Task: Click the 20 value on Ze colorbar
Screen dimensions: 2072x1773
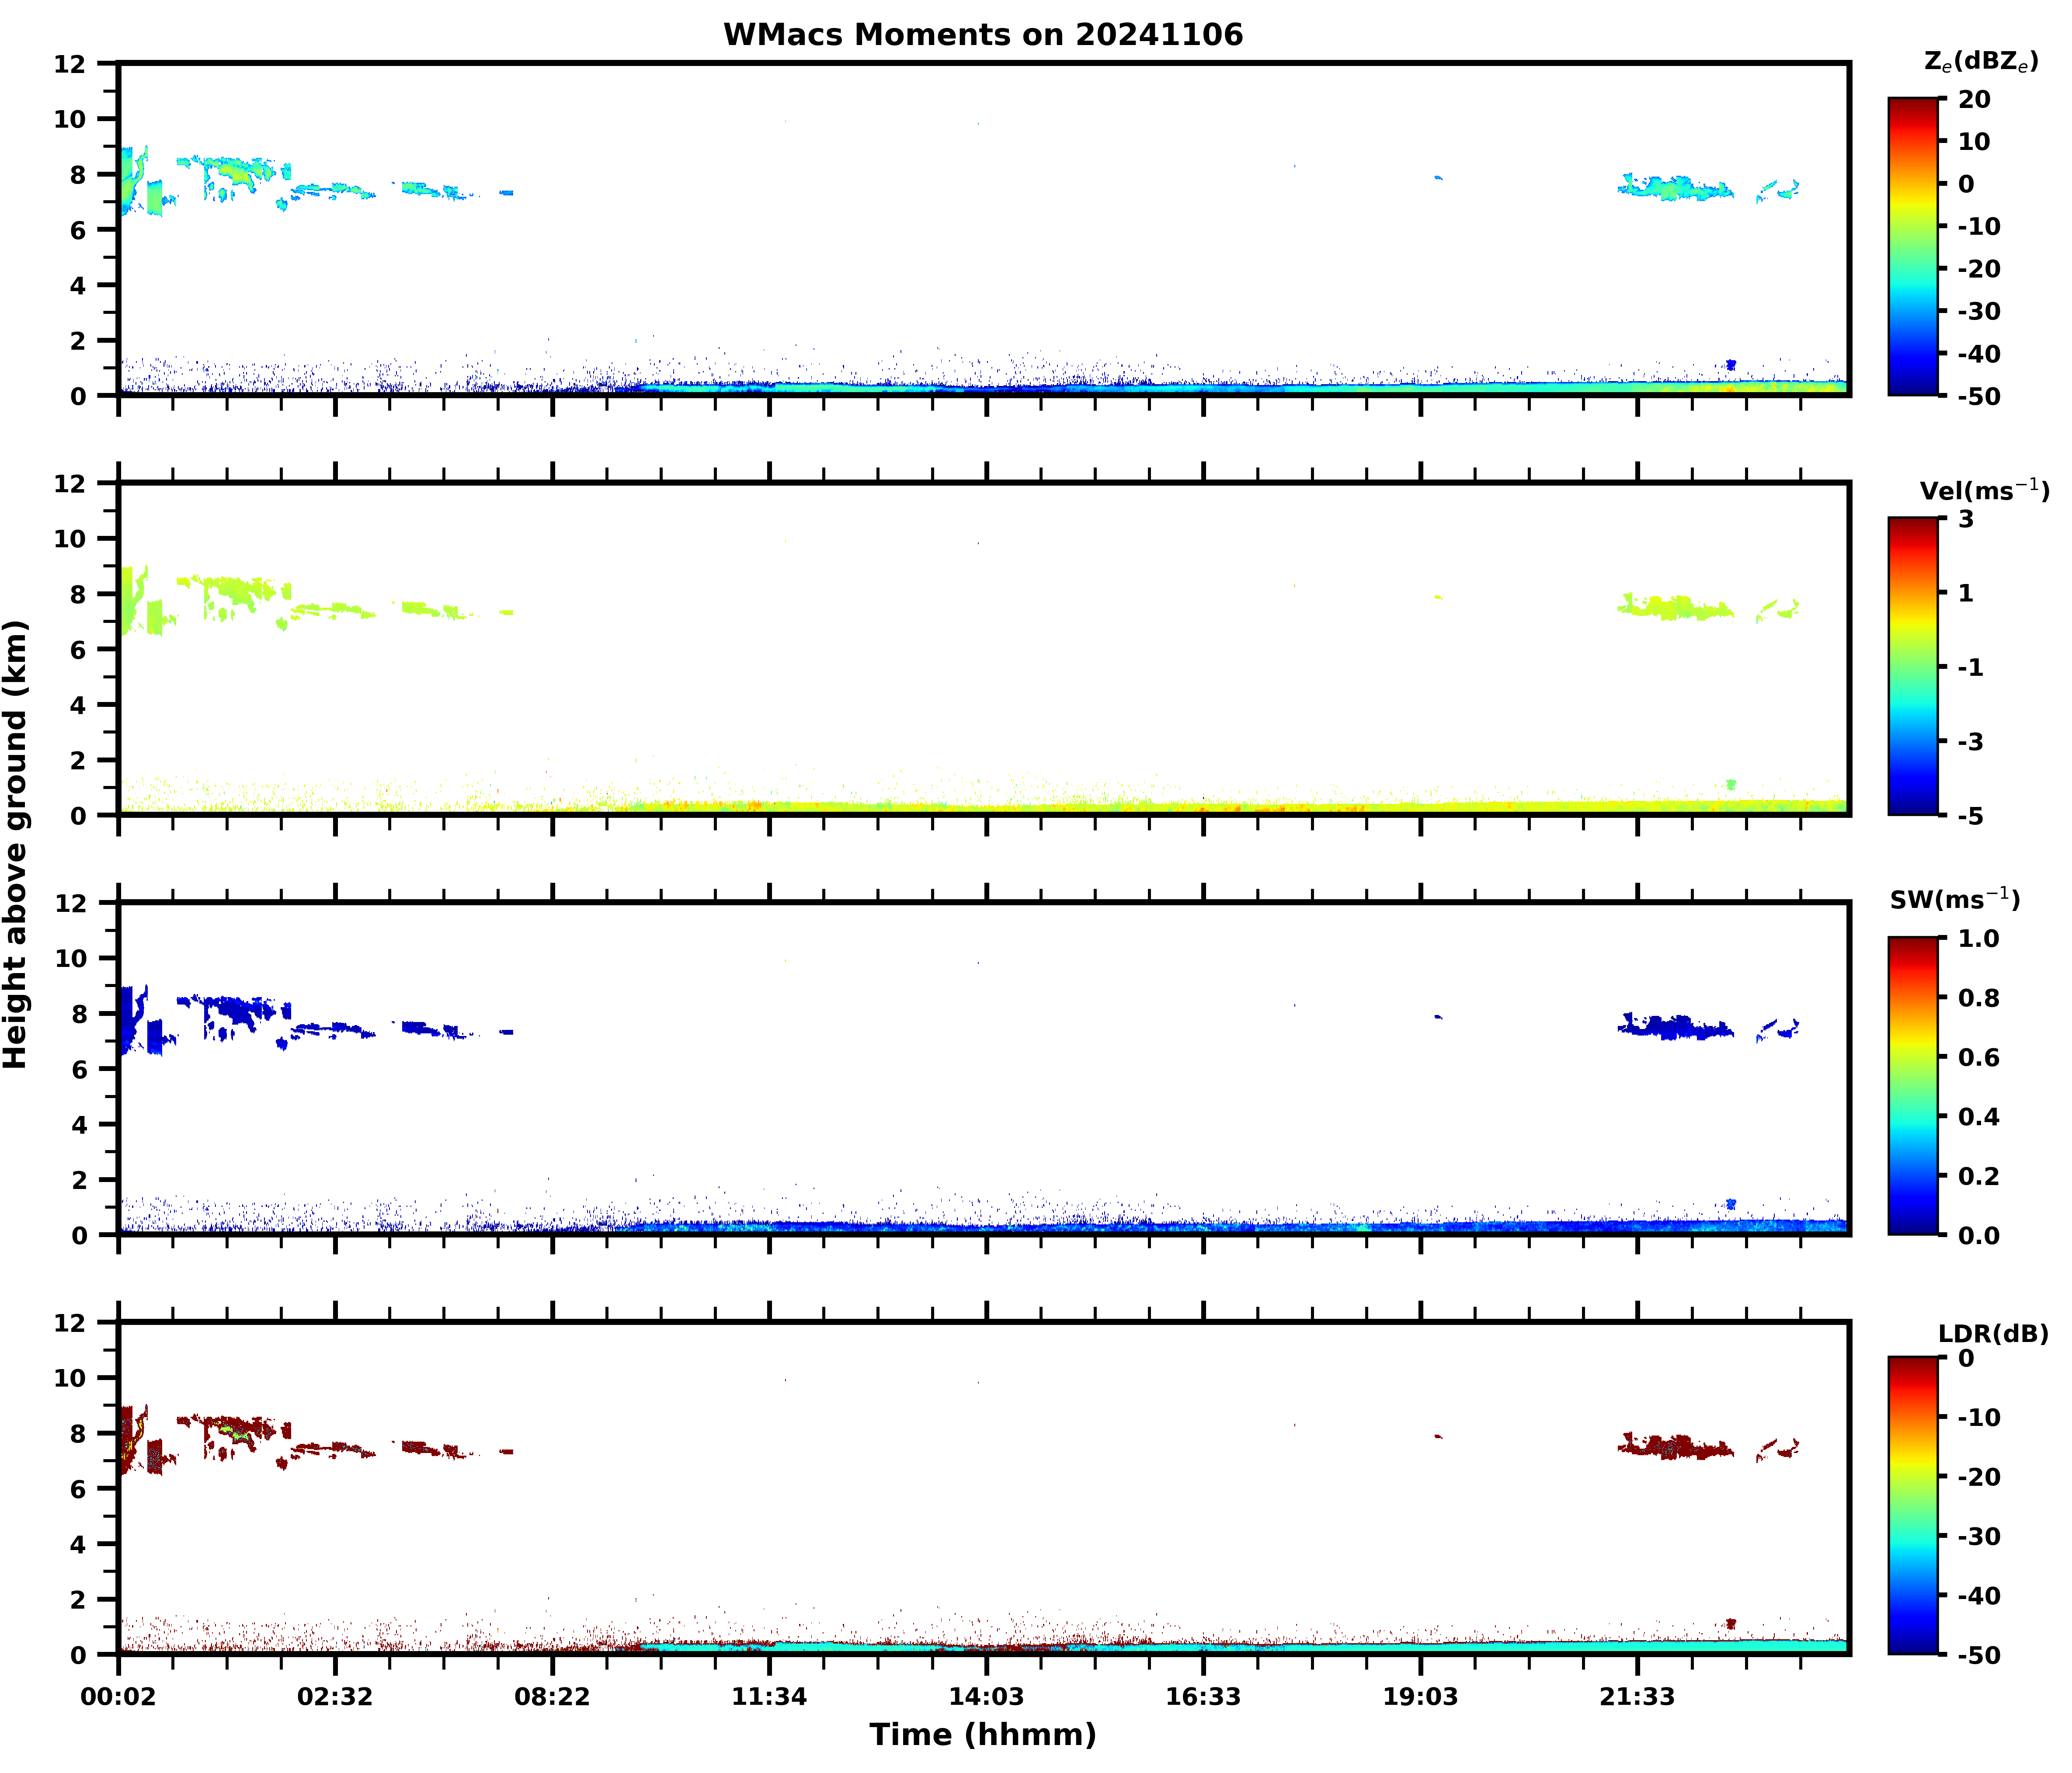Action: pyautogui.click(x=1974, y=99)
